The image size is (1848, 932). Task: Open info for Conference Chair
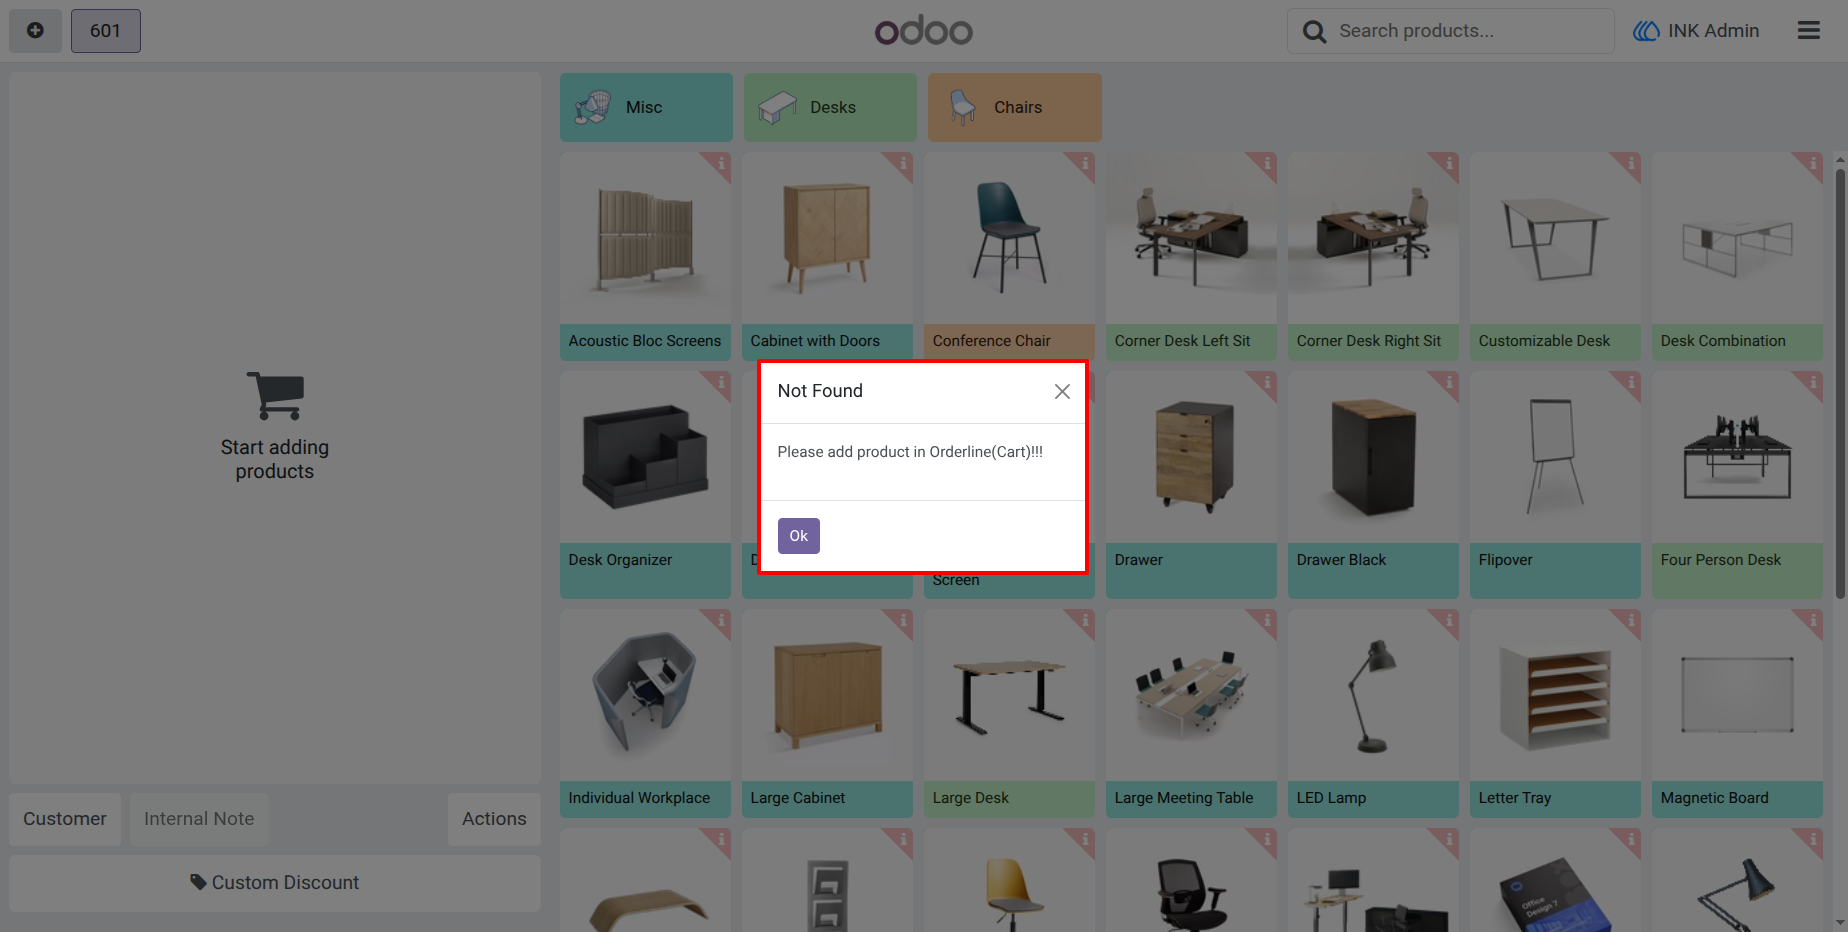pyautogui.click(x=1083, y=164)
